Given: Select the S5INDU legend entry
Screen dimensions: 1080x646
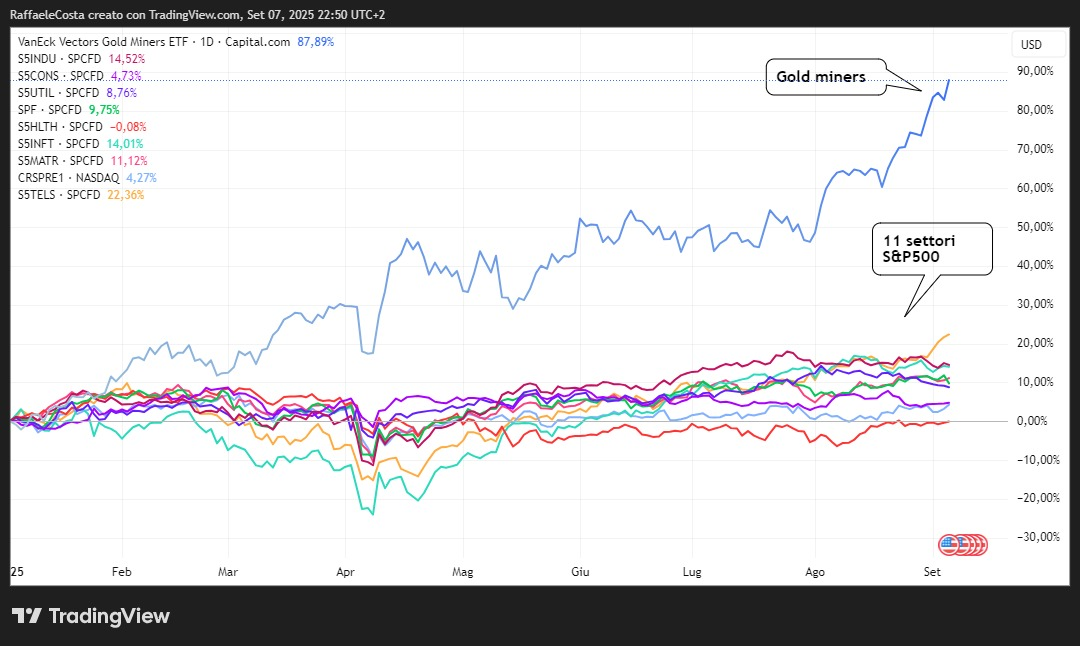Looking at the screenshot, I should point(81,59).
